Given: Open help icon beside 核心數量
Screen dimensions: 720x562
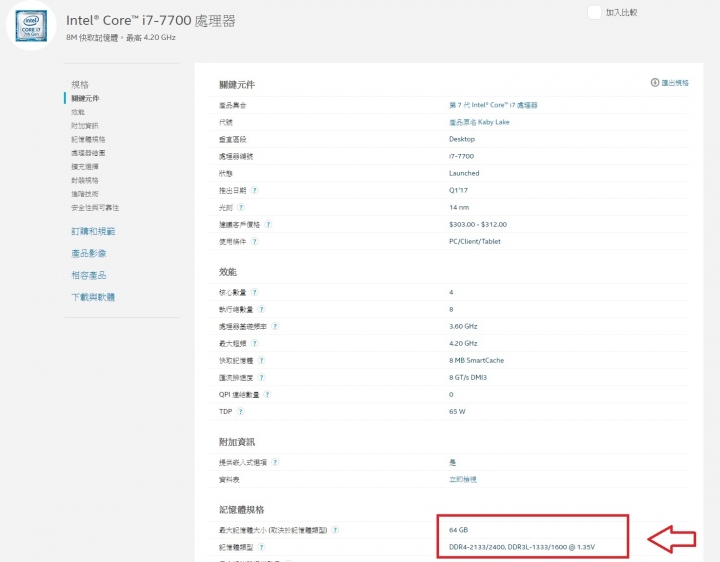Looking at the screenshot, I should pyautogui.click(x=255, y=292).
